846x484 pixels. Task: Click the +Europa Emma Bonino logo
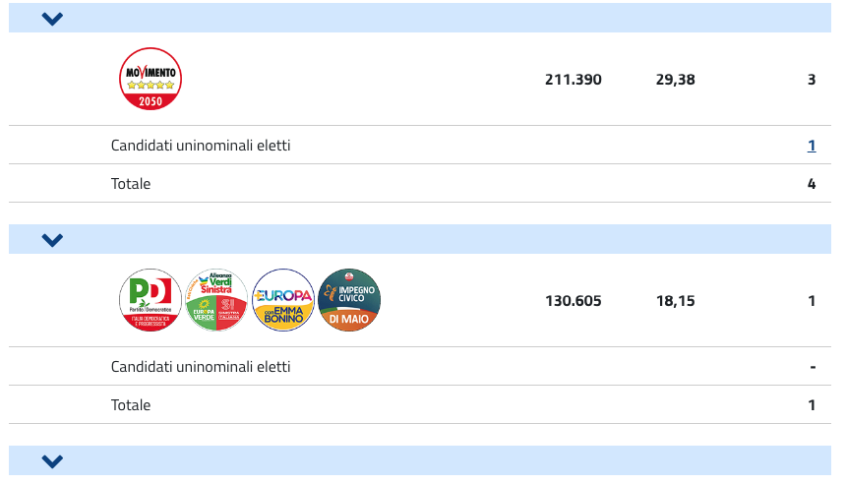[283, 300]
